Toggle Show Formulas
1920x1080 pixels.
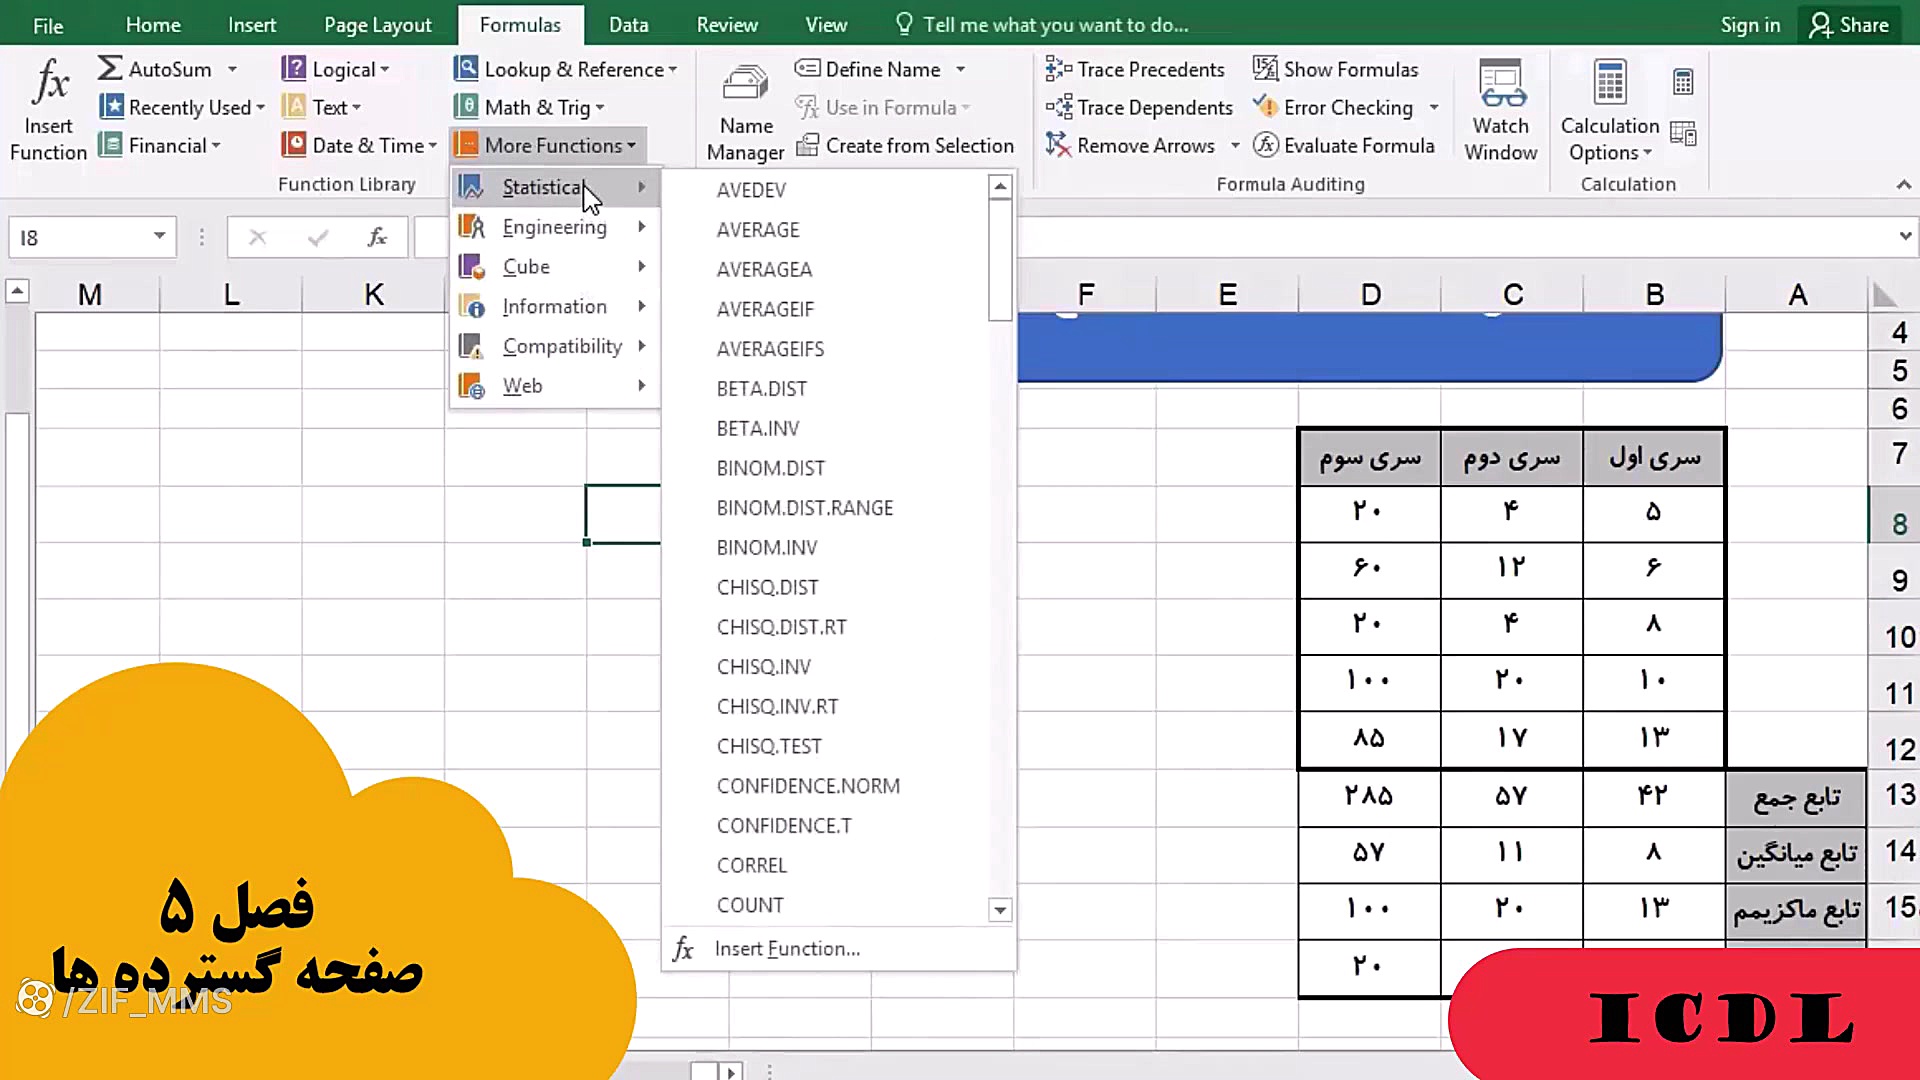pyautogui.click(x=1335, y=69)
